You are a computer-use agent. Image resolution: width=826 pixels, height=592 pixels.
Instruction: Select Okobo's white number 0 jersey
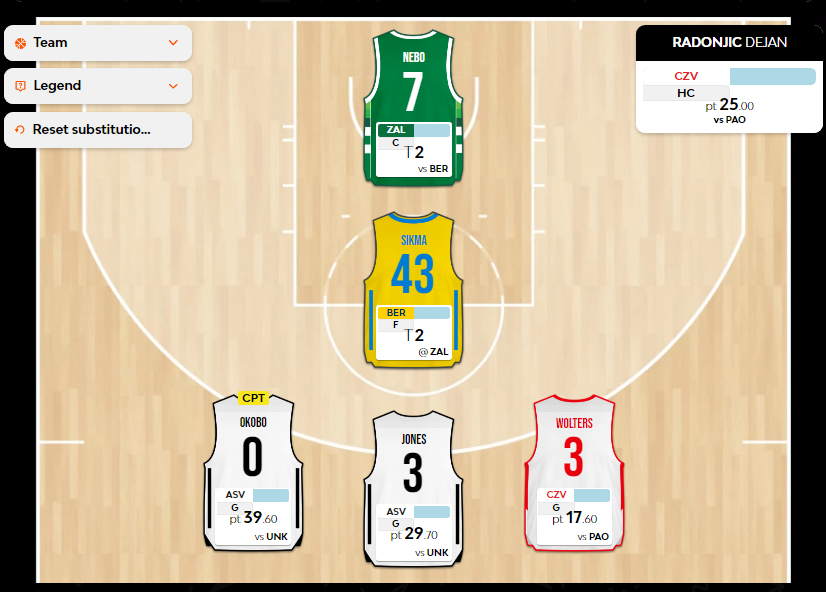(253, 450)
